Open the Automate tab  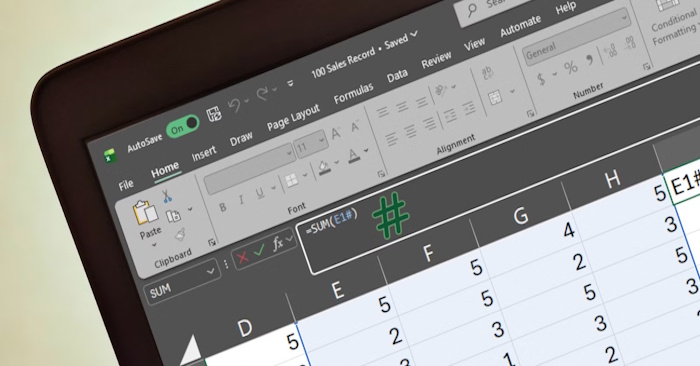tap(520, 26)
